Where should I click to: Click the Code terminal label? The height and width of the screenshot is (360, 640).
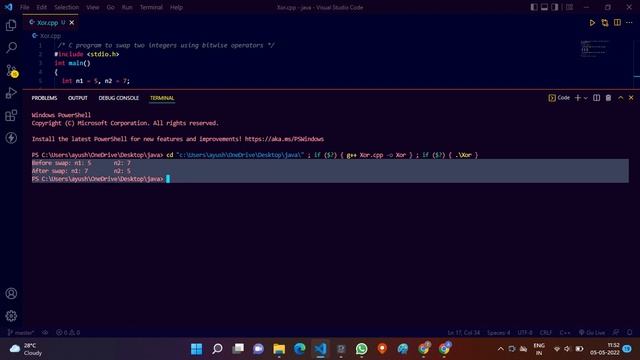coord(559,98)
